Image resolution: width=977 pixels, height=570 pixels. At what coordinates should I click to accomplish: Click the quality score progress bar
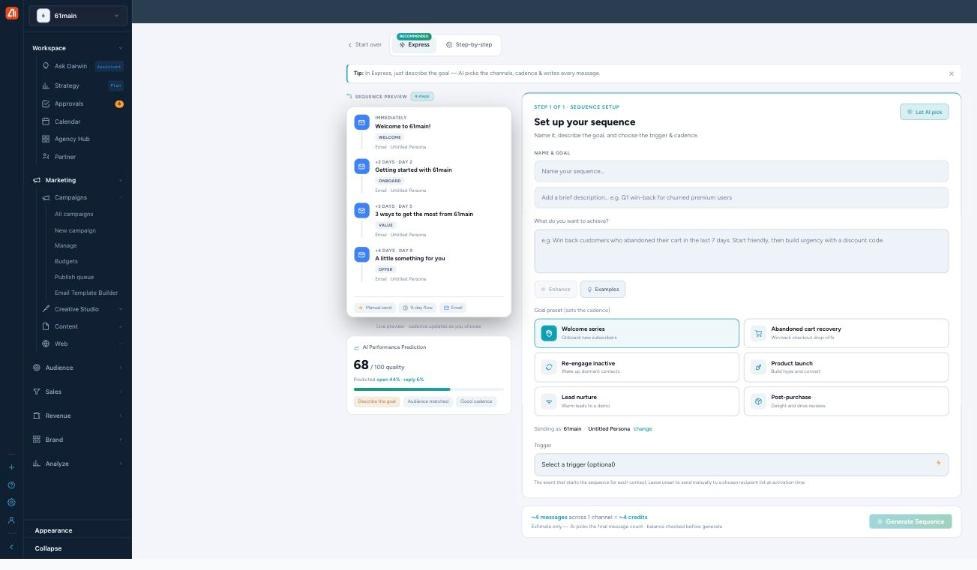[429, 389]
